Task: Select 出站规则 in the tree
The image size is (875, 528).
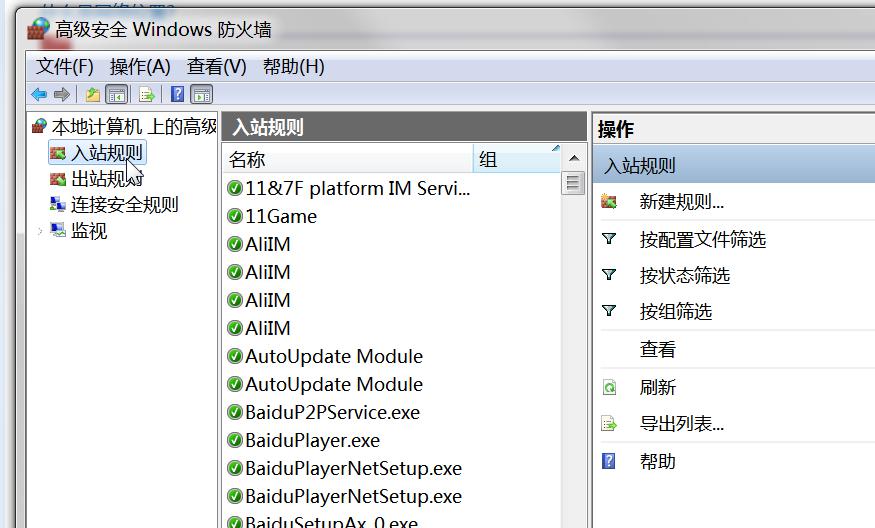Action: pos(107,179)
